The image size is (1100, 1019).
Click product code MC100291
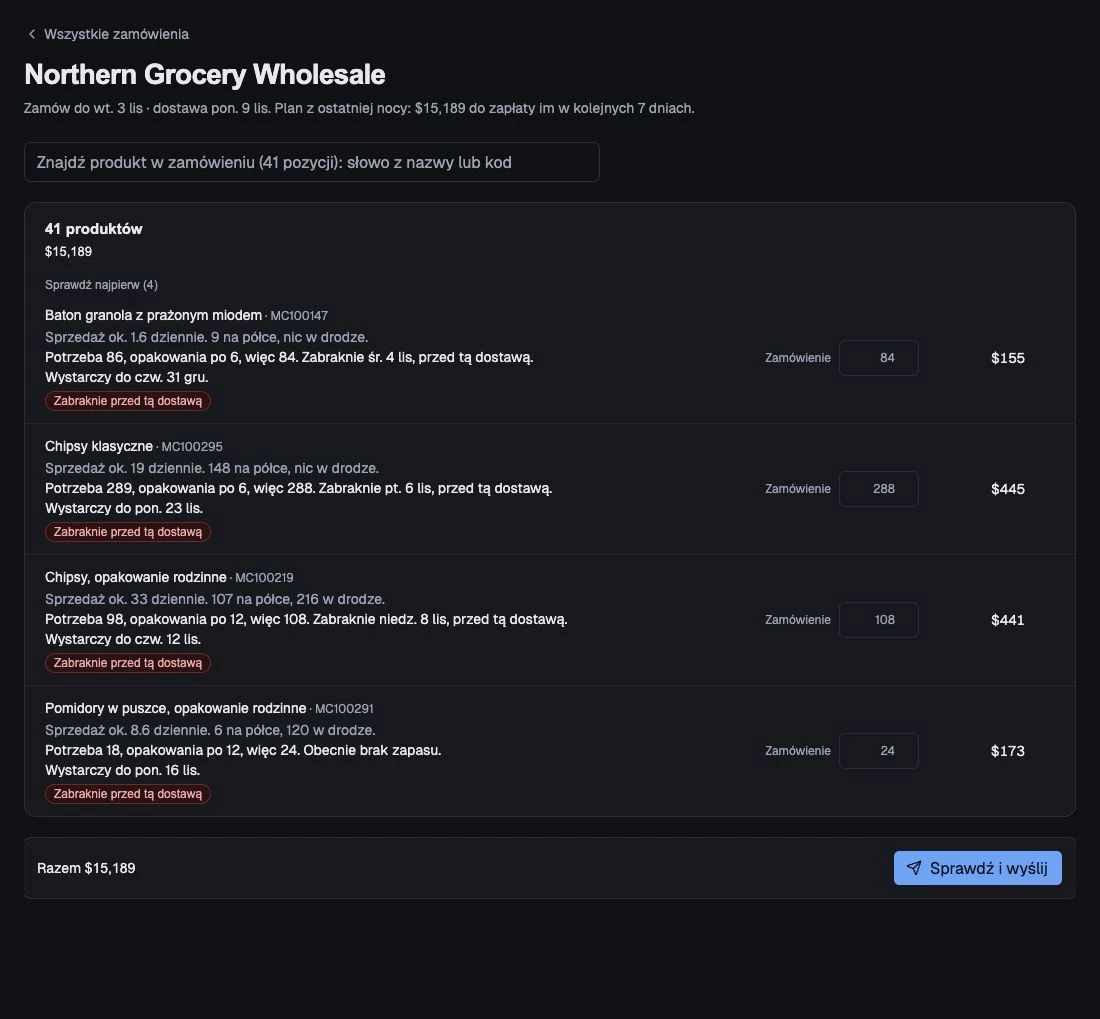tap(344, 710)
